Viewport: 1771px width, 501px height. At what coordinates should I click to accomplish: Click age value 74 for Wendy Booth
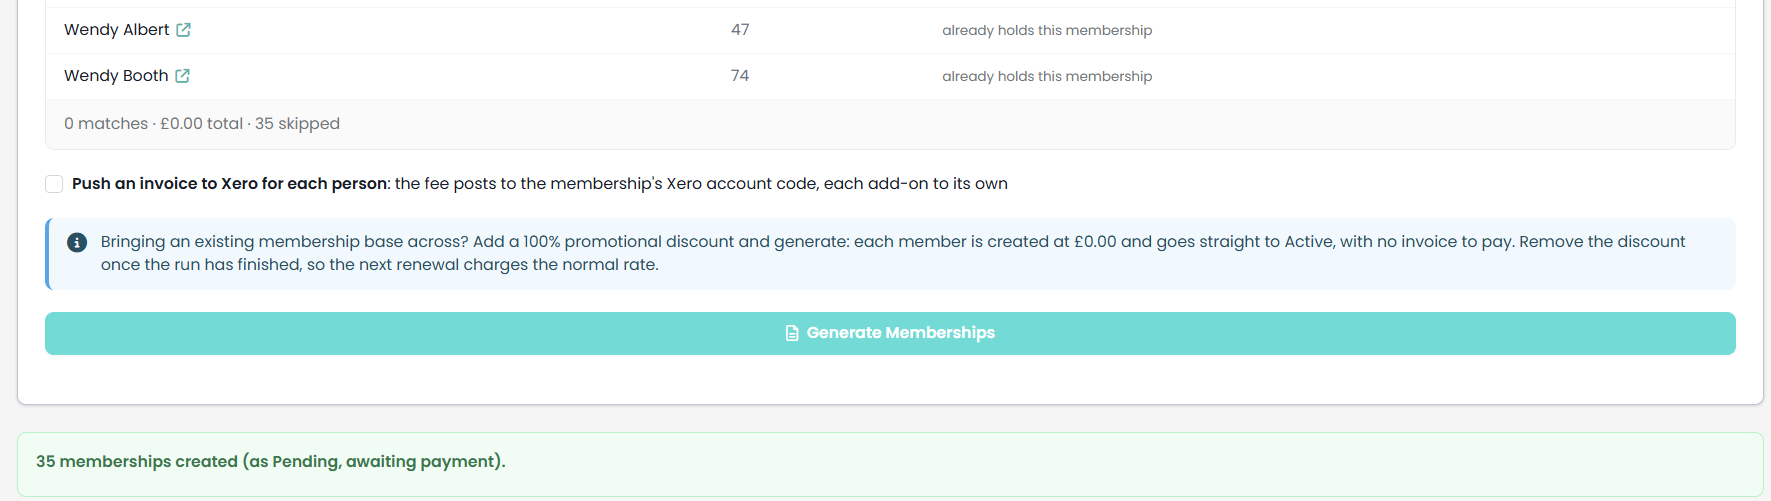point(740,76)
